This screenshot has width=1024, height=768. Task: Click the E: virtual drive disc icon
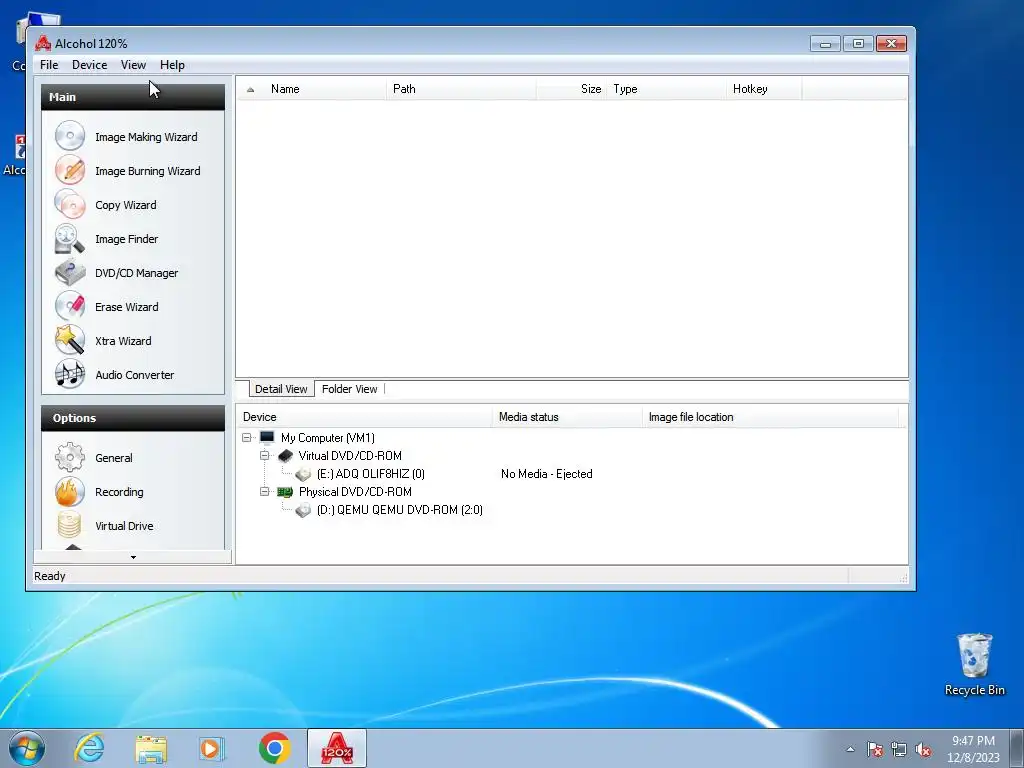coord(303,473)
